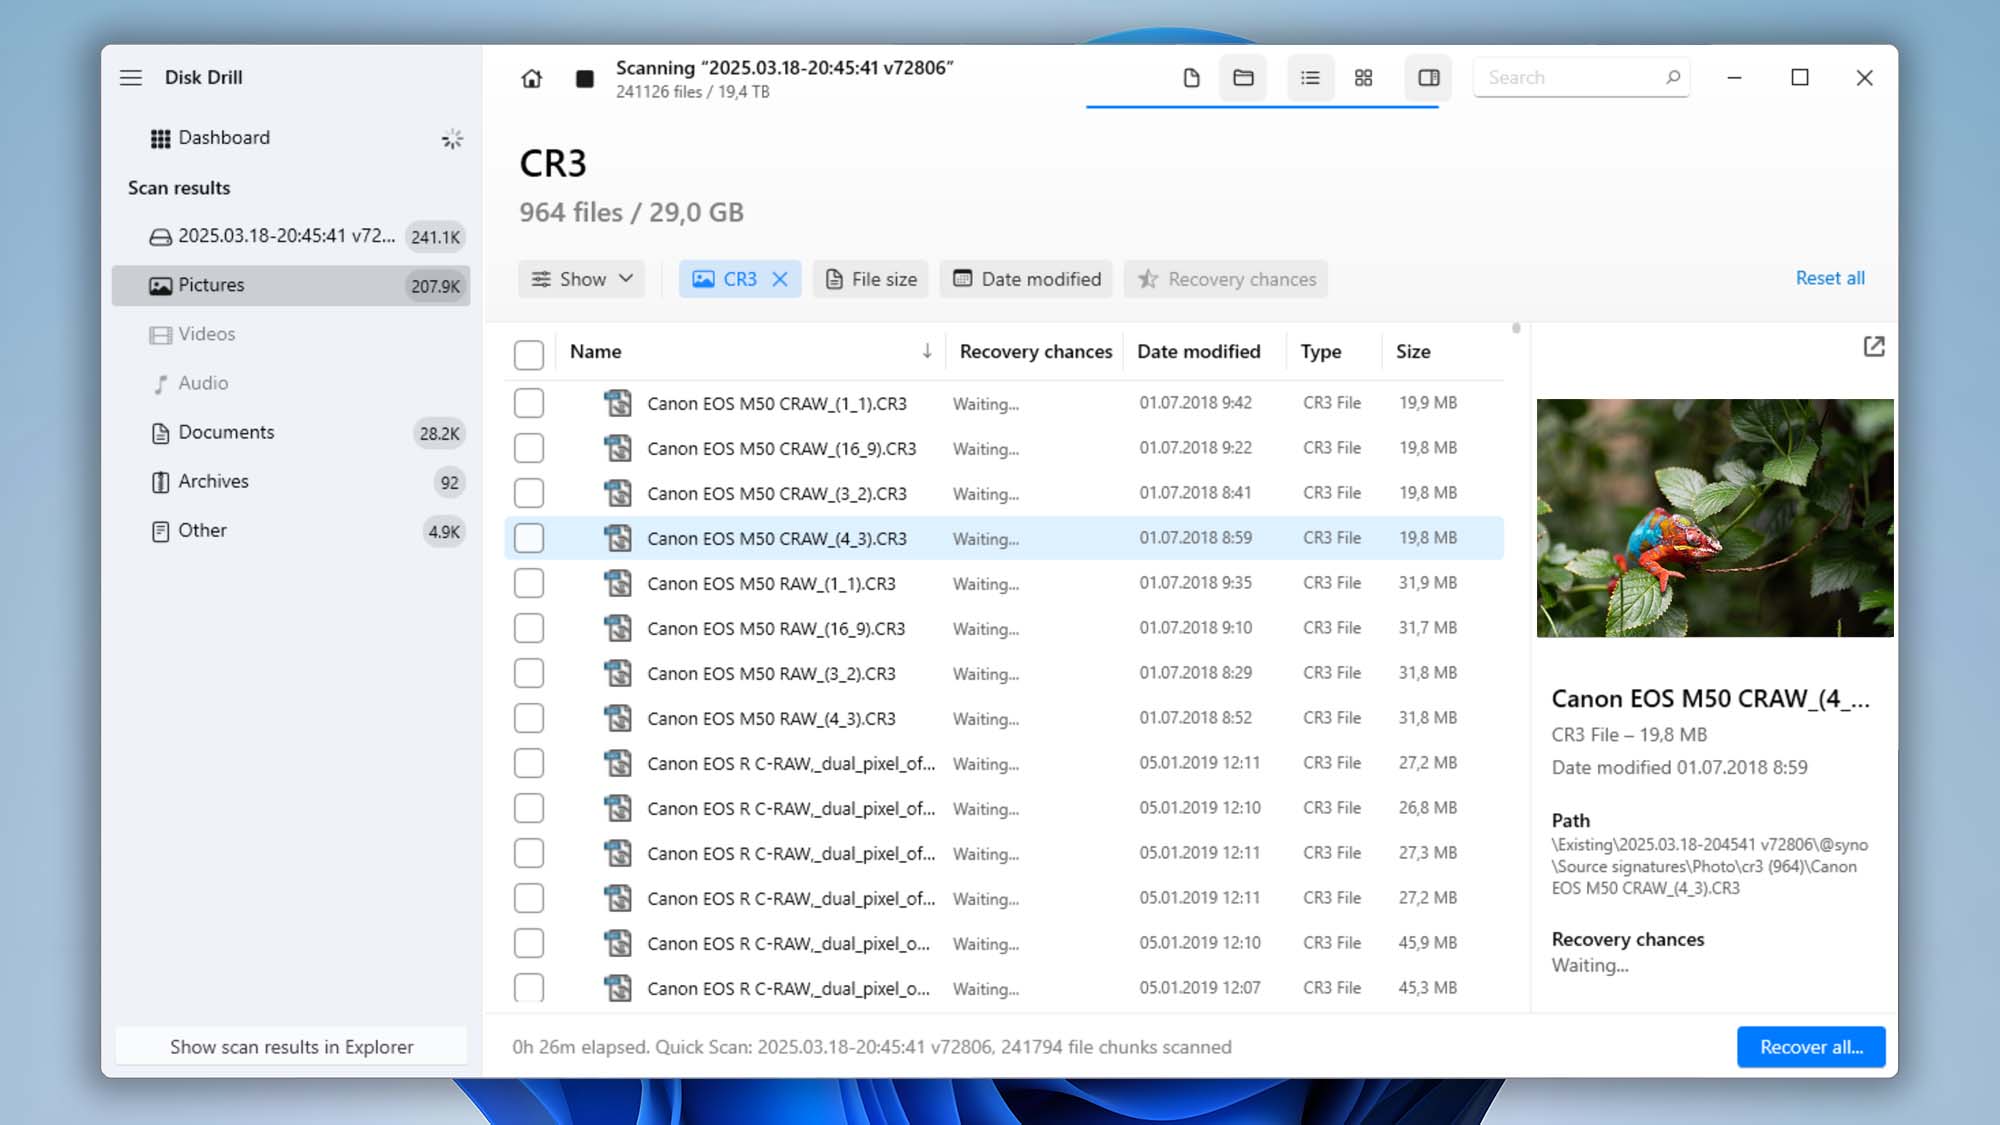This screenshot has width=2000, height=1125.
Task: Check Canon EOS M50 RAW_(16_9).CR3 checkbox
Action: pyautogui.click(x=529, y=628)
